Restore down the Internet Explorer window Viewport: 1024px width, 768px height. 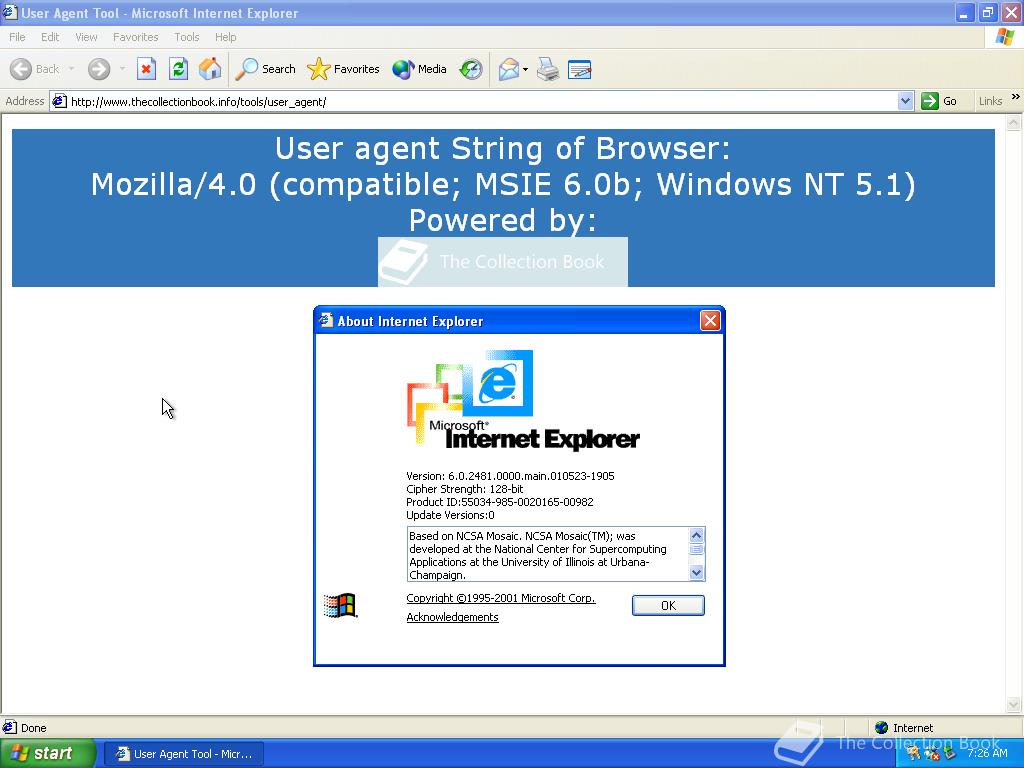(987, 12)
